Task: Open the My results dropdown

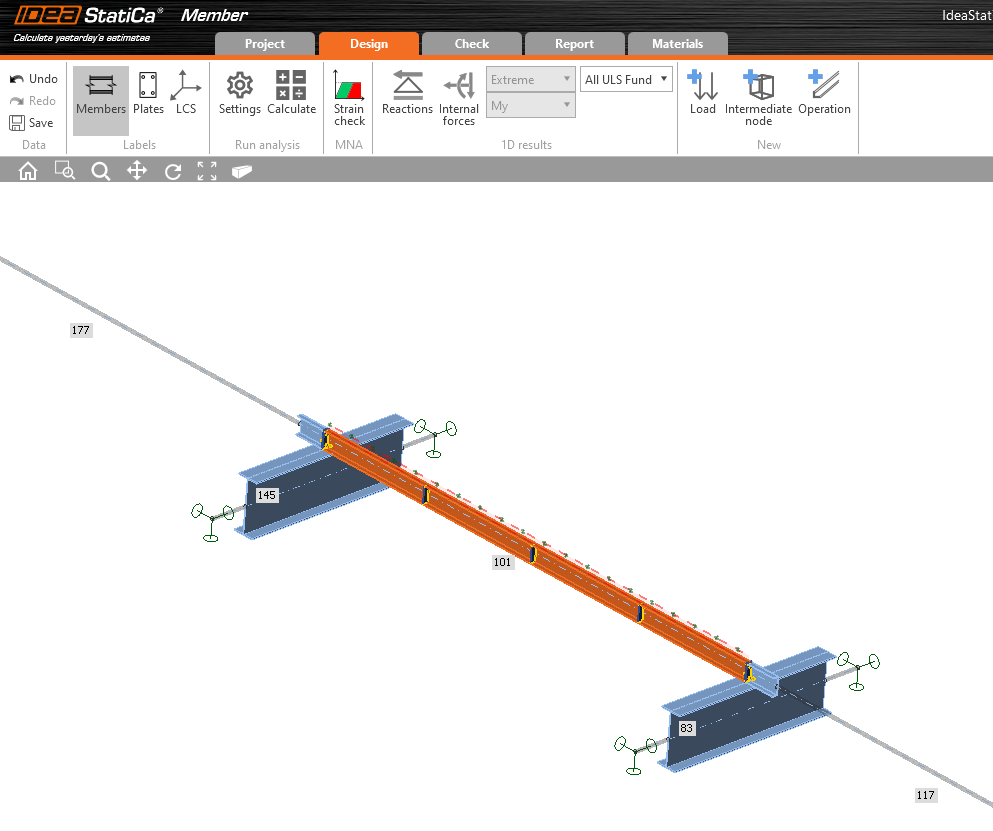Action: click(x=530, y=105)
